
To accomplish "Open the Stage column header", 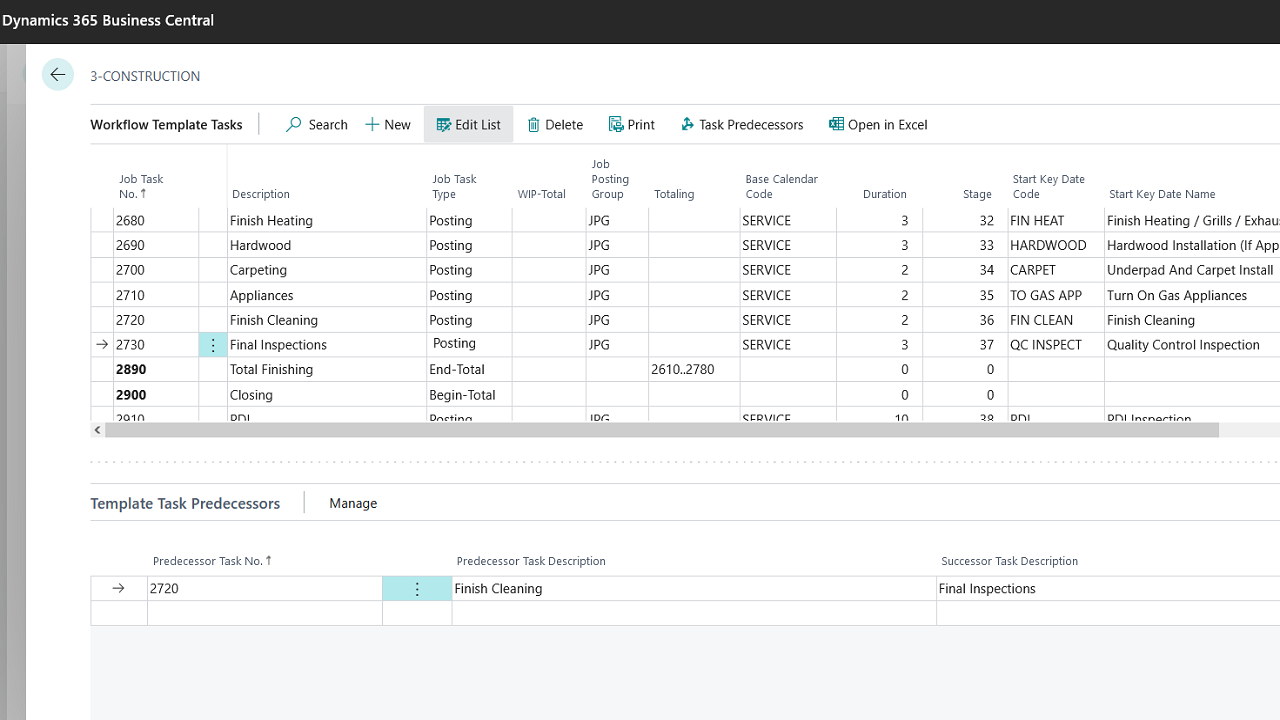I will pos(977,194).
